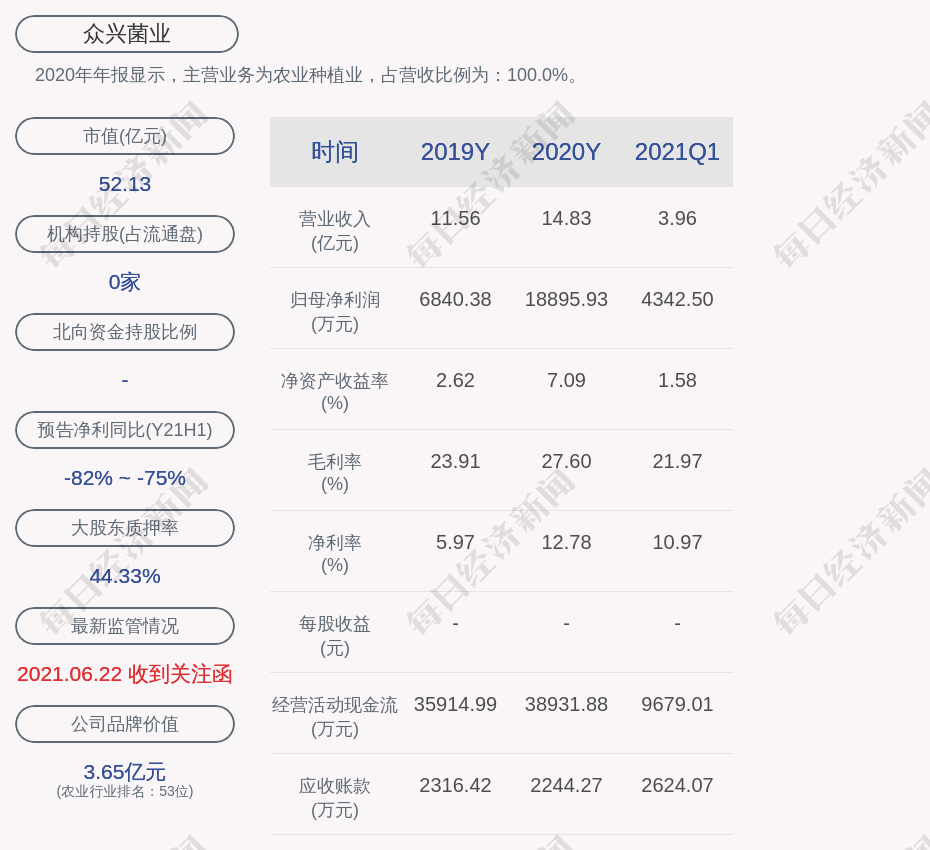930x850 pixels.
Task: Click the brand value 3.65亿元
Action: point(125,772)
